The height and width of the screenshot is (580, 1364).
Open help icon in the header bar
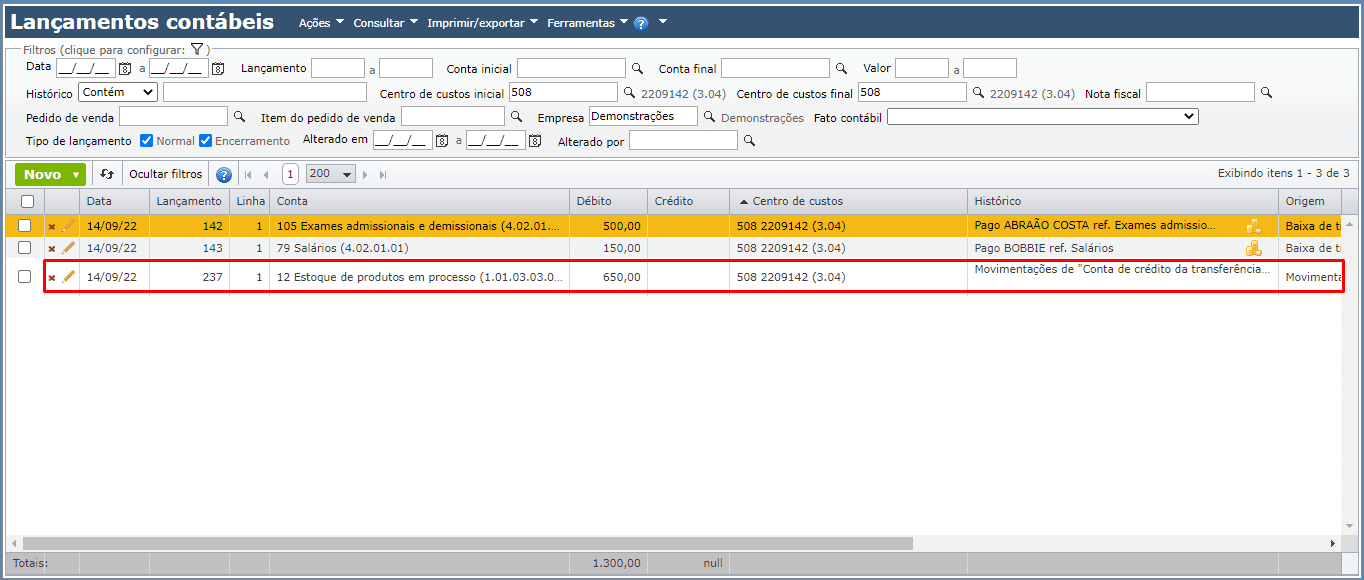tap(641, 23)
